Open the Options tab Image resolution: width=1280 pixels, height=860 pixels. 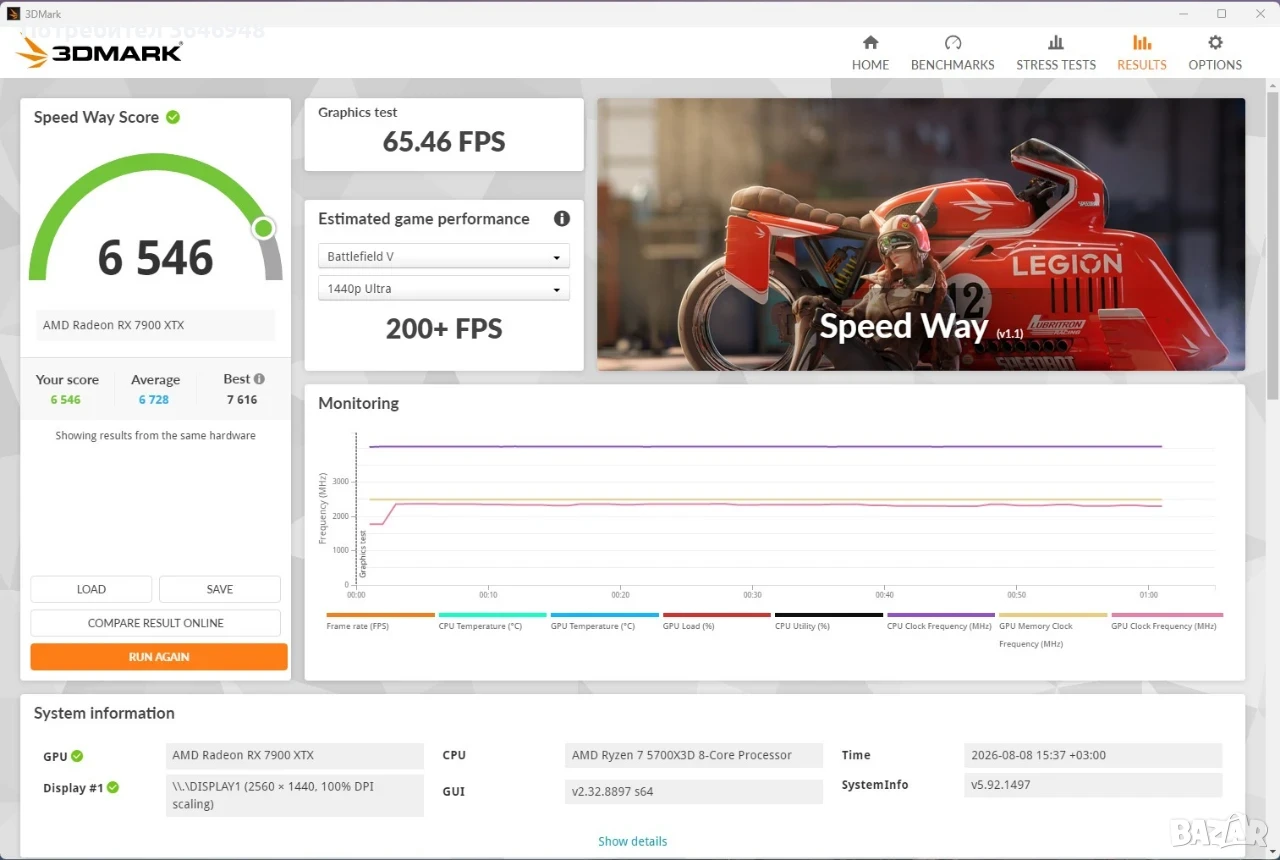click(x=1215, y=53)
